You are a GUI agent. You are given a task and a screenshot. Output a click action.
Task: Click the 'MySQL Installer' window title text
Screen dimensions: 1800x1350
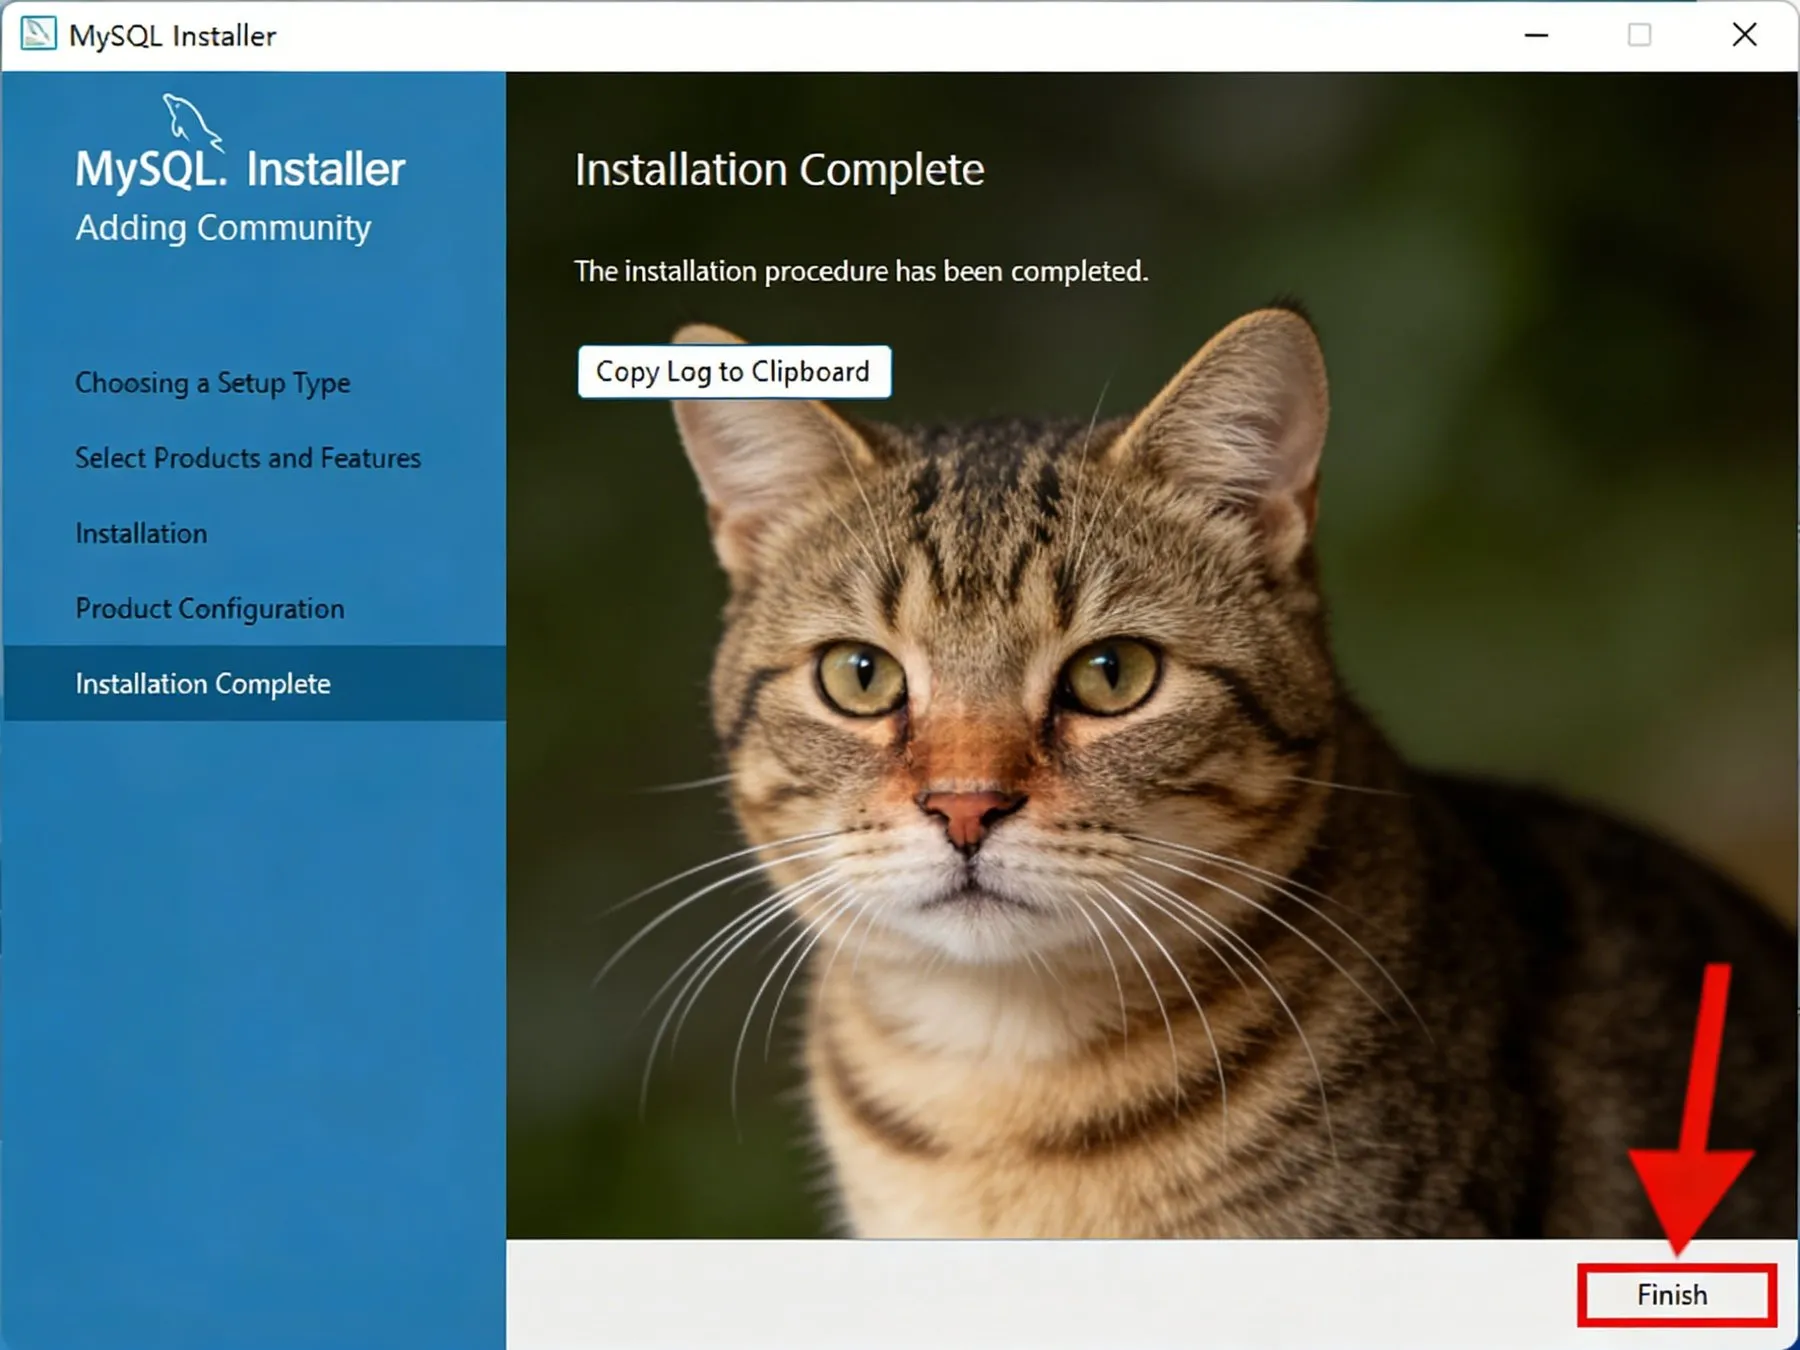[x=172, y=36]
